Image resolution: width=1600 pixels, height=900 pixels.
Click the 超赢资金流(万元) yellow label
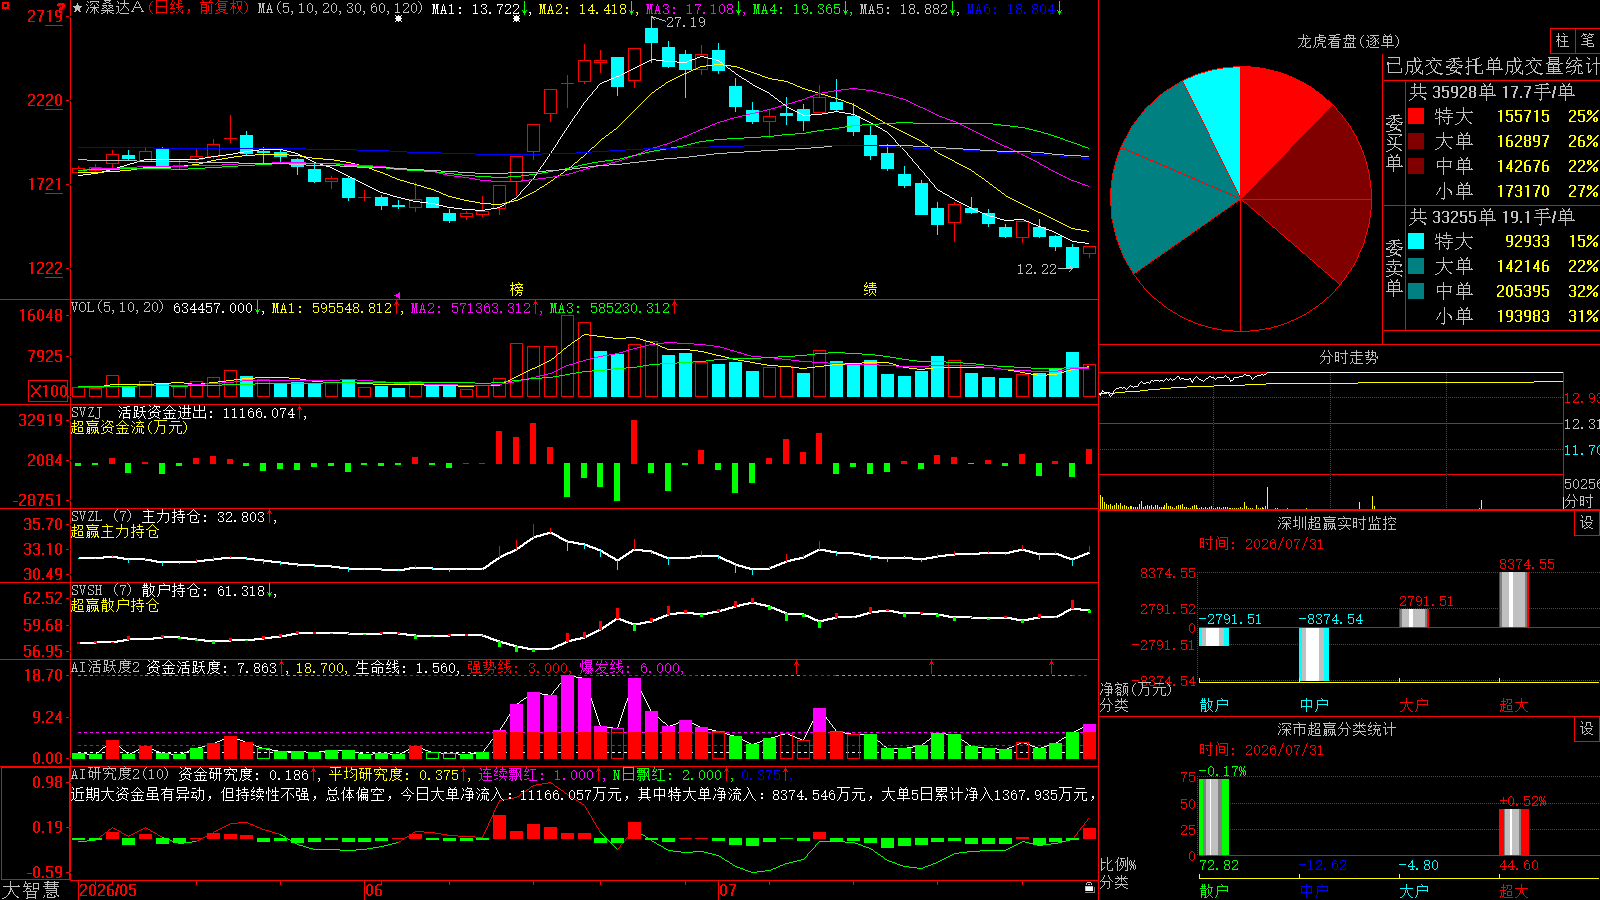point(129,427)
